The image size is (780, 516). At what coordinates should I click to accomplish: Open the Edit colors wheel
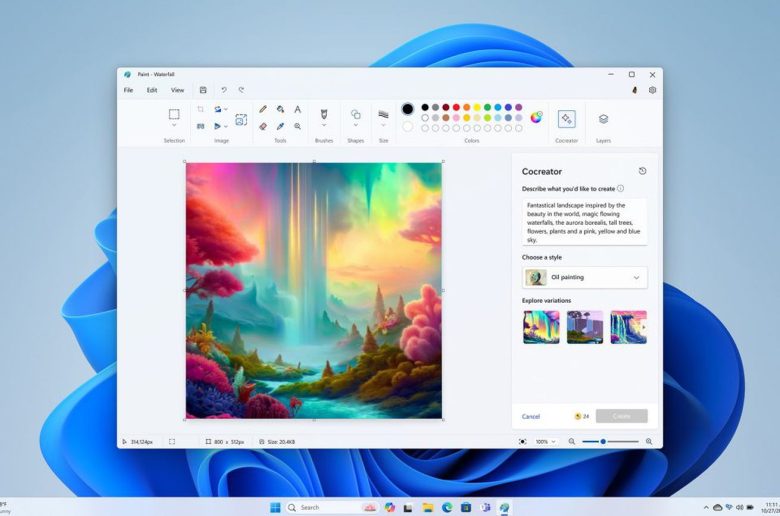pyautogui.click(x=536, y=117)
